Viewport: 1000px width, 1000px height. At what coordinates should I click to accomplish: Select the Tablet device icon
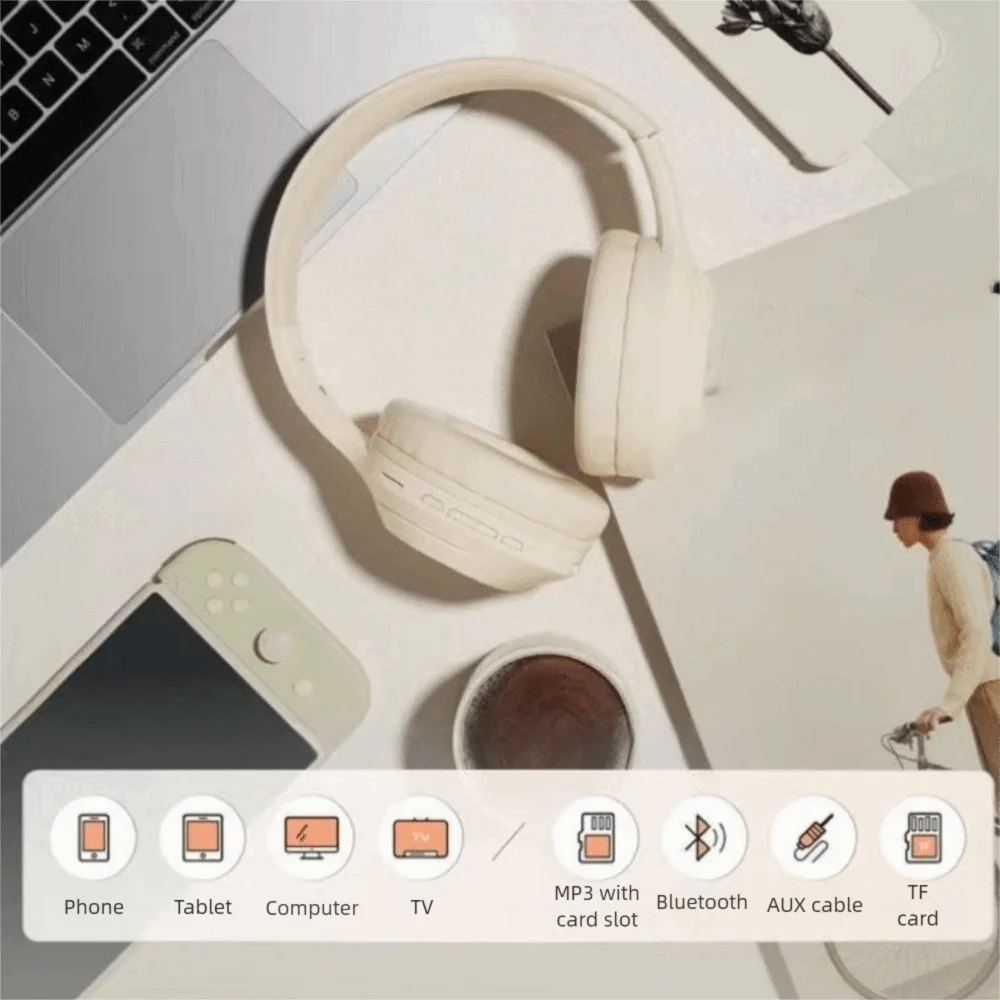(202, 837)
